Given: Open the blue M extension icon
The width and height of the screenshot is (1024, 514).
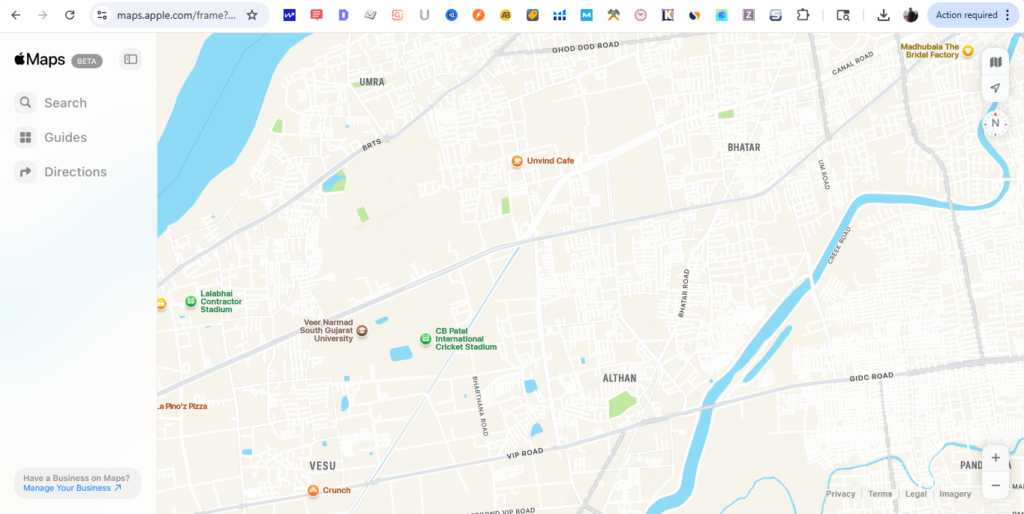Looking at the screenshot, I should pos(586,15).
